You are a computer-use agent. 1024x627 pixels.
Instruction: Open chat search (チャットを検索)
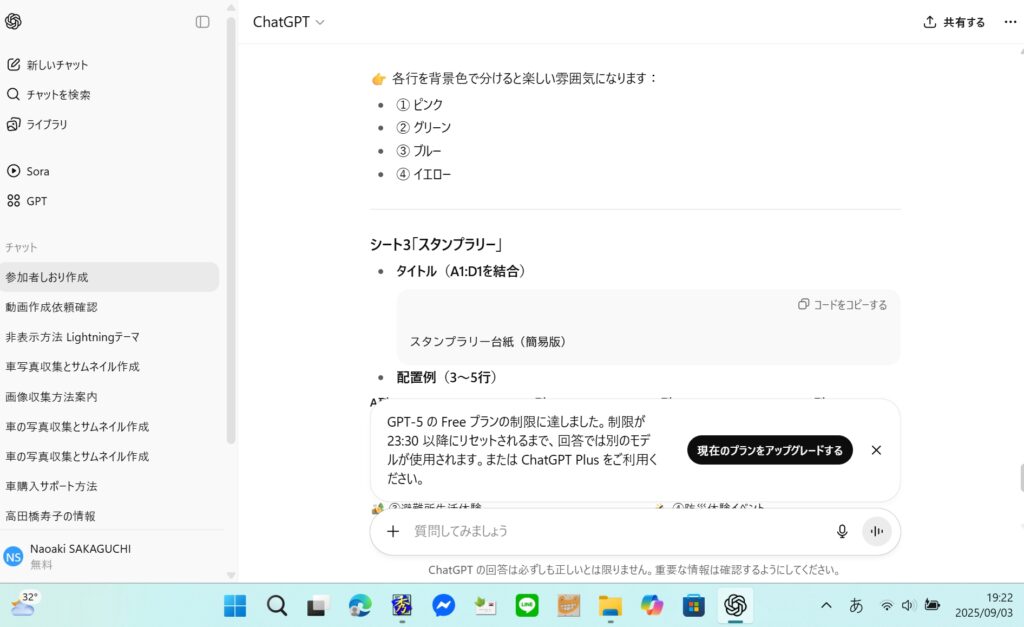click(48, 95)
